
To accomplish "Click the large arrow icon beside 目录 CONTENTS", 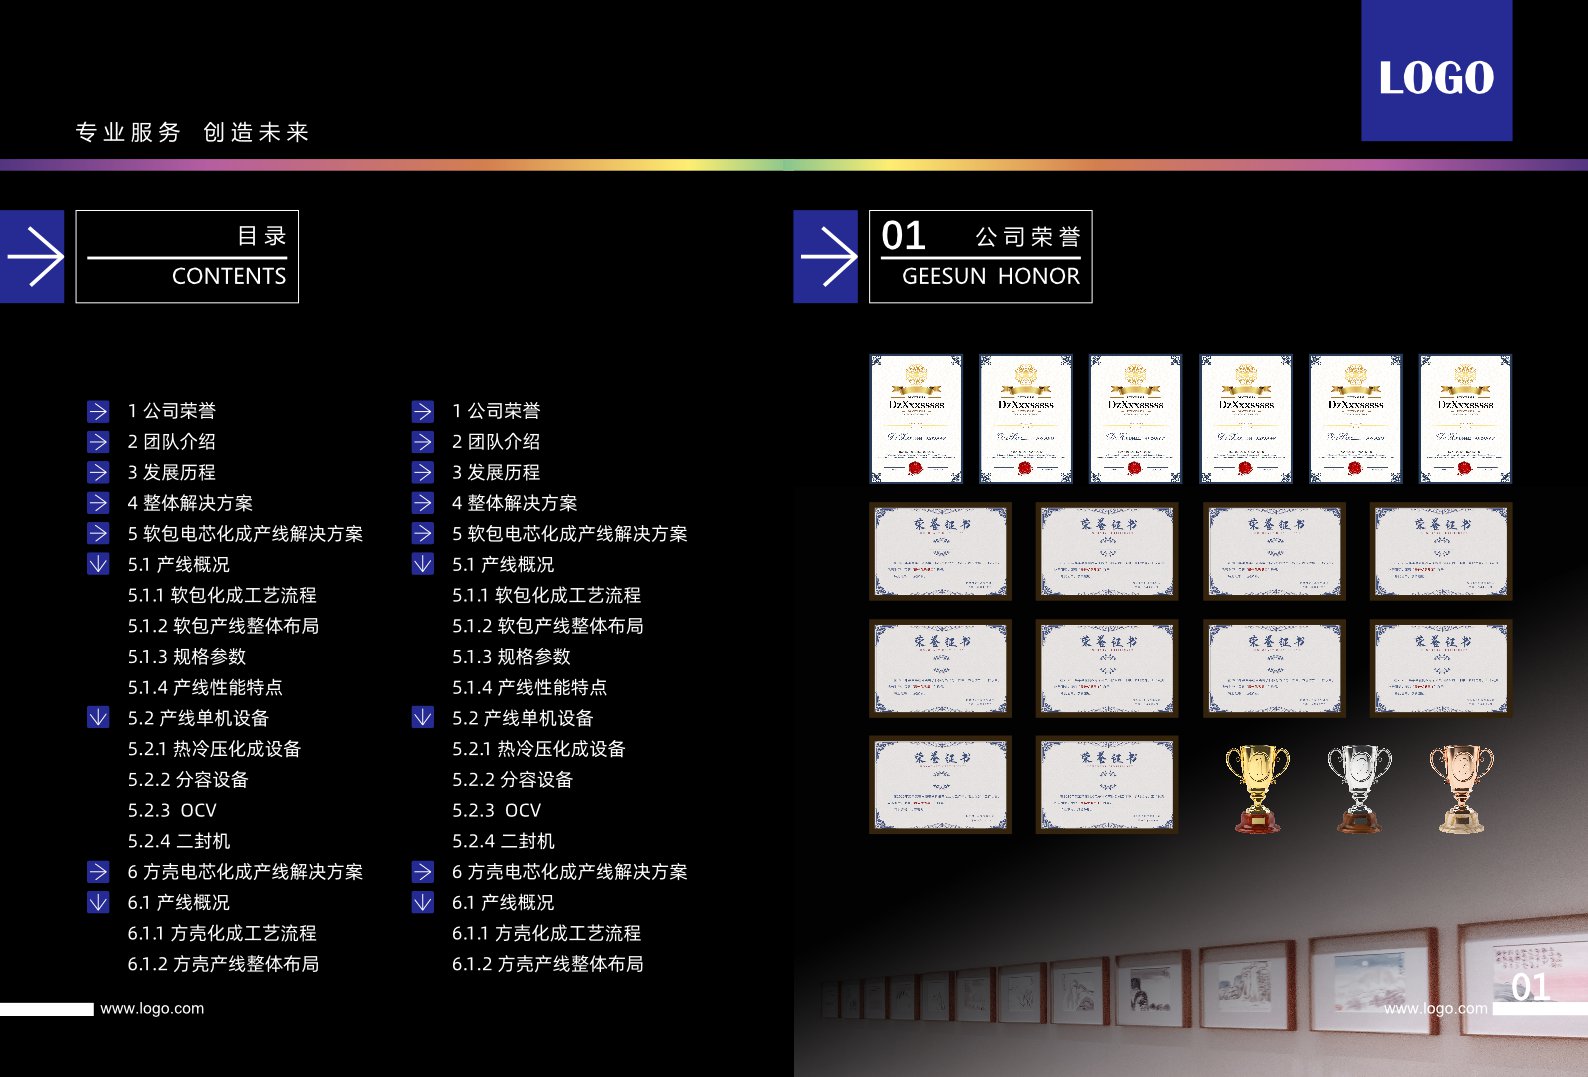I will tap(32, 257).
